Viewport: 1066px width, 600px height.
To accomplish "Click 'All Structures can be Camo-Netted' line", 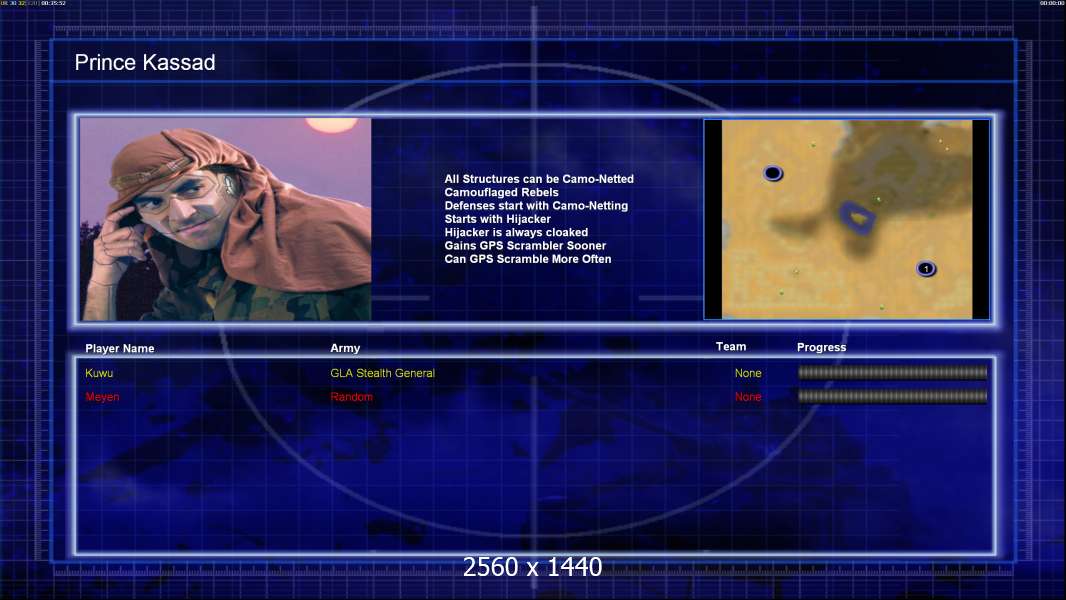I will (539, 179).
